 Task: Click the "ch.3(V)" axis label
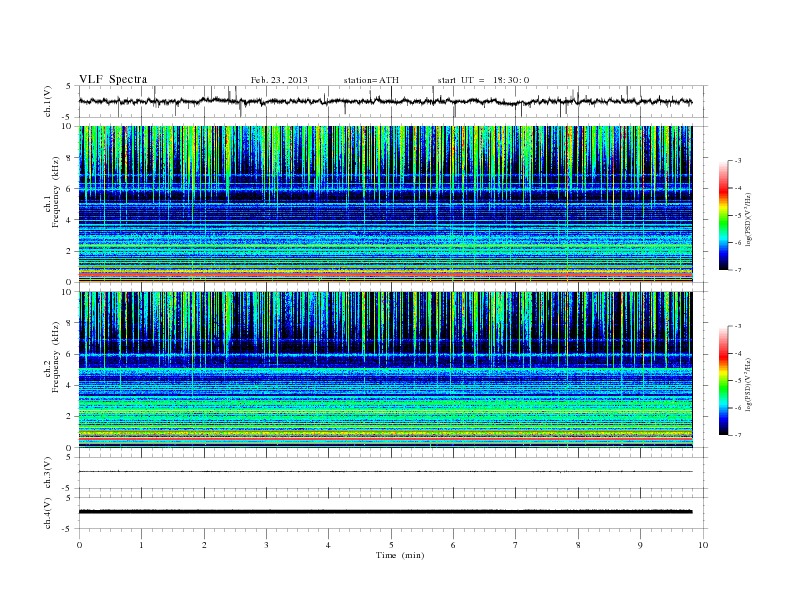click(48, 473)
